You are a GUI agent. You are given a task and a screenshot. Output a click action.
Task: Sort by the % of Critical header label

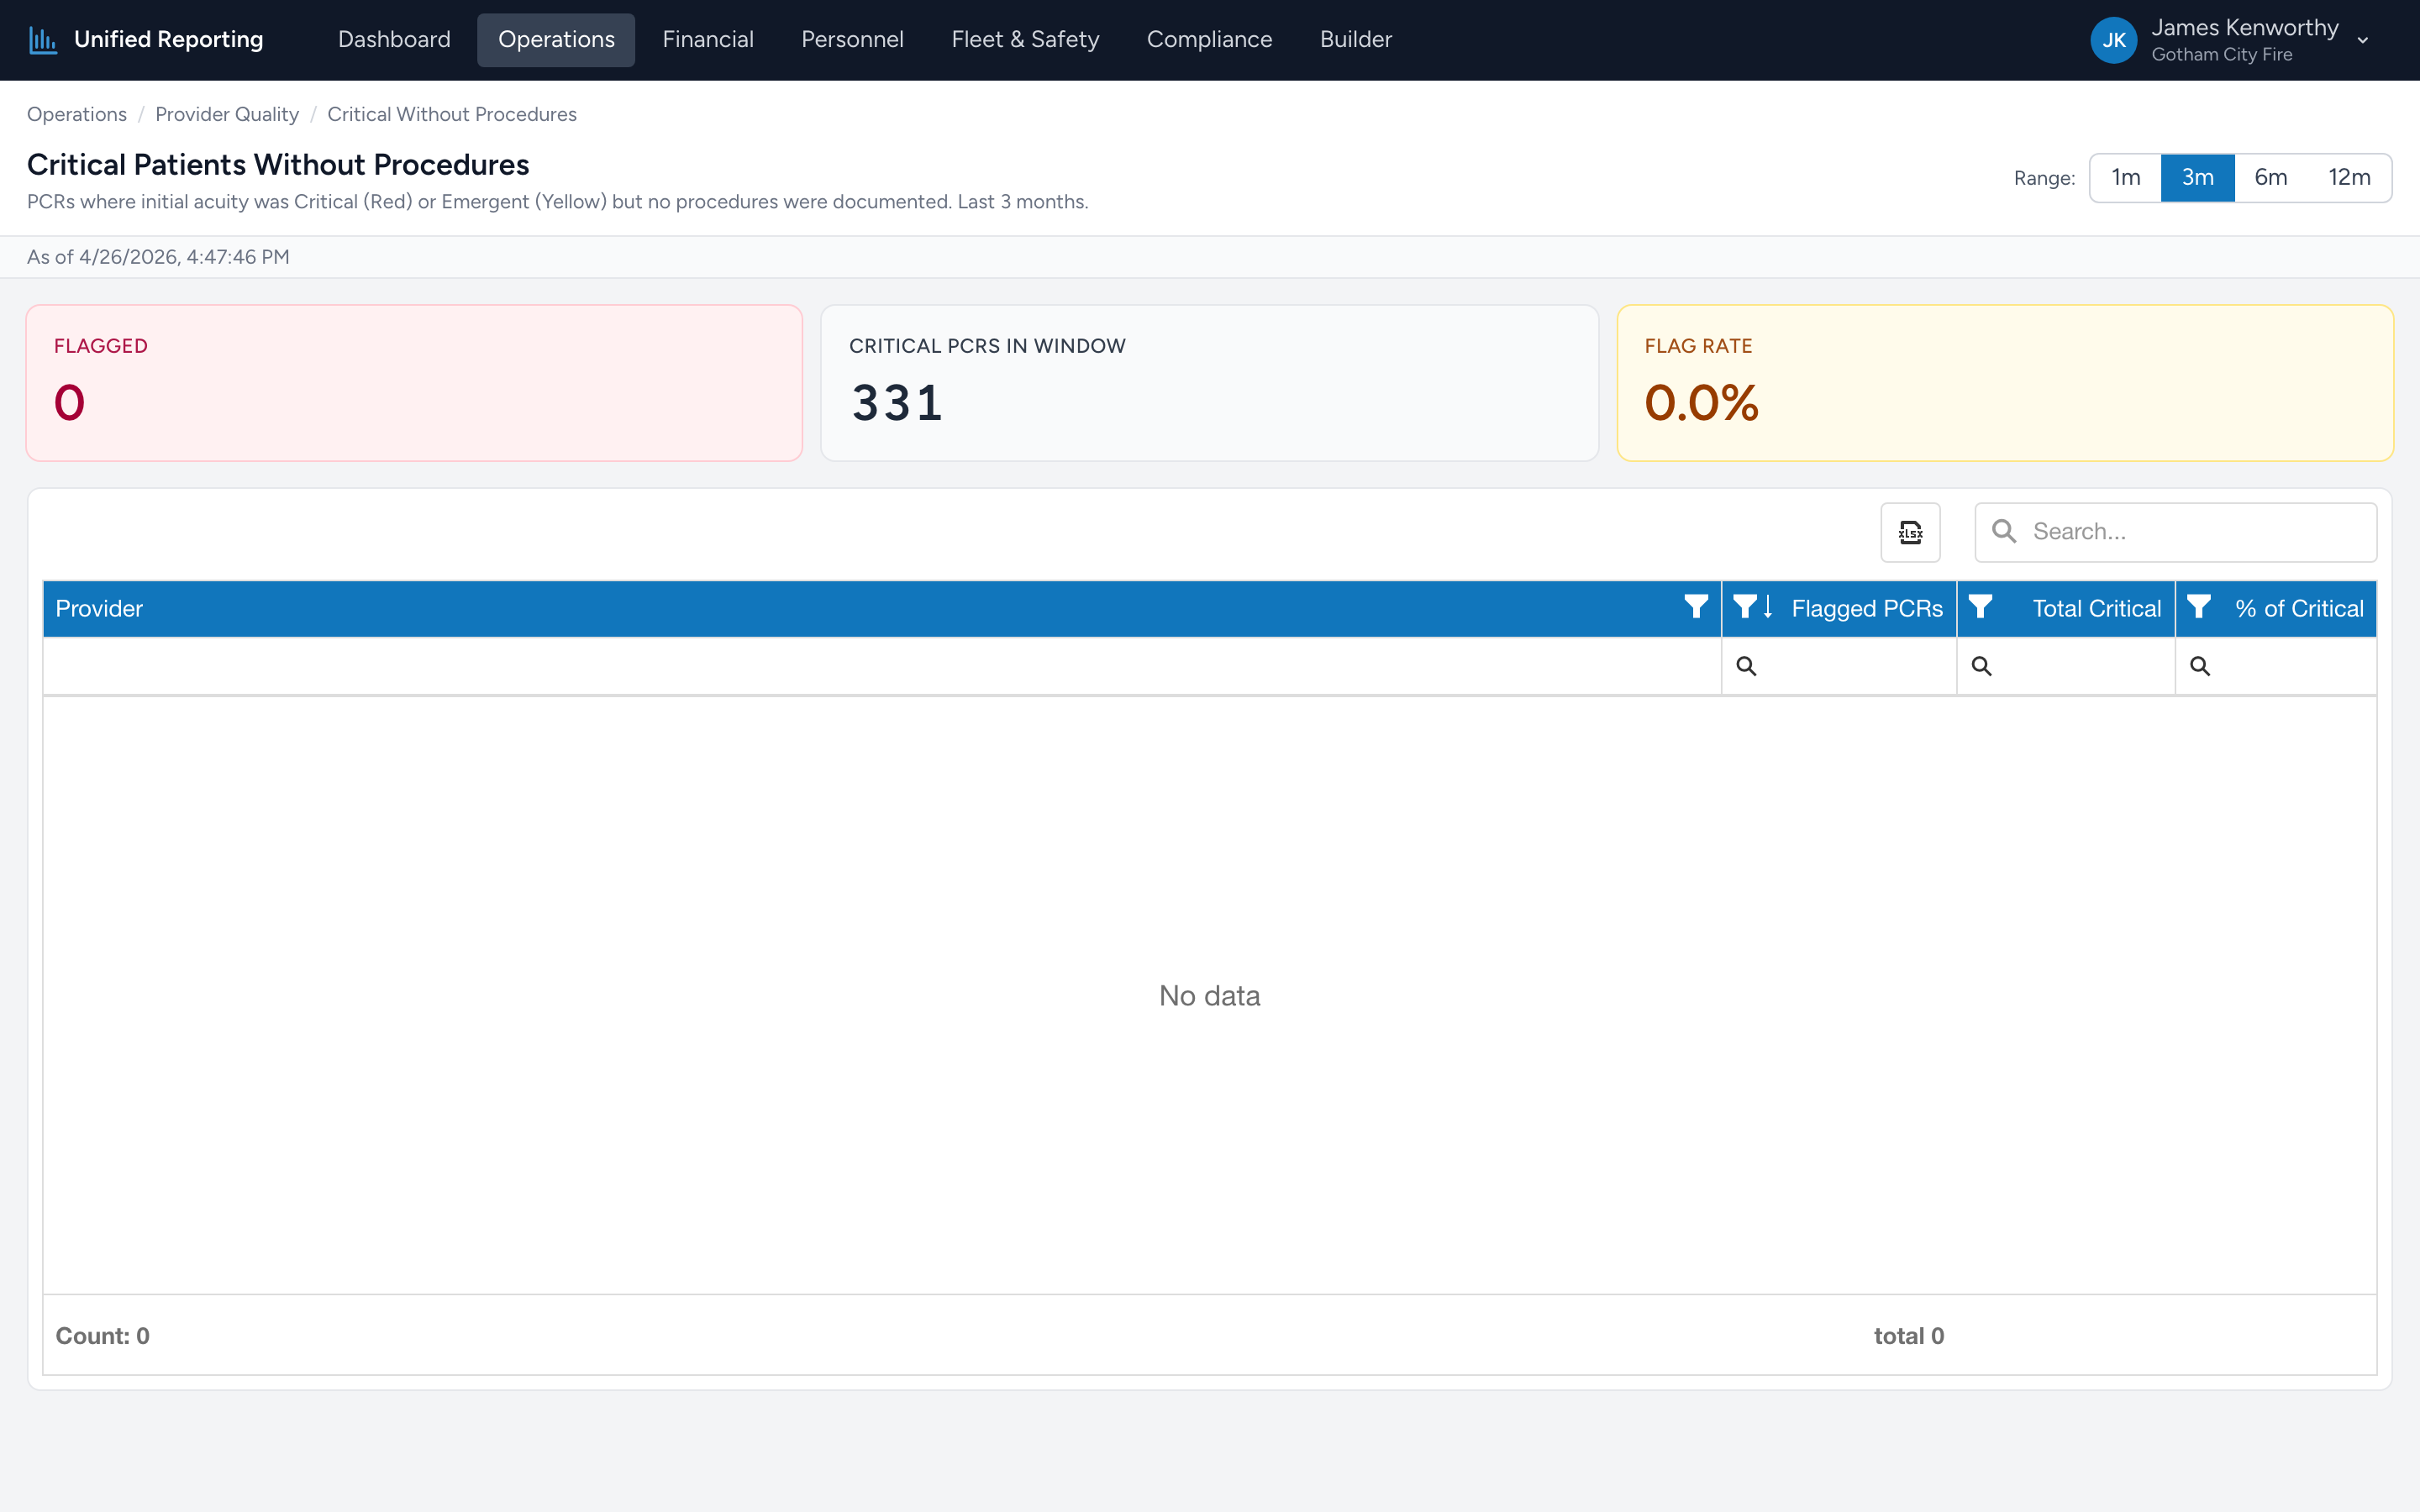(x=2299, y=608)
